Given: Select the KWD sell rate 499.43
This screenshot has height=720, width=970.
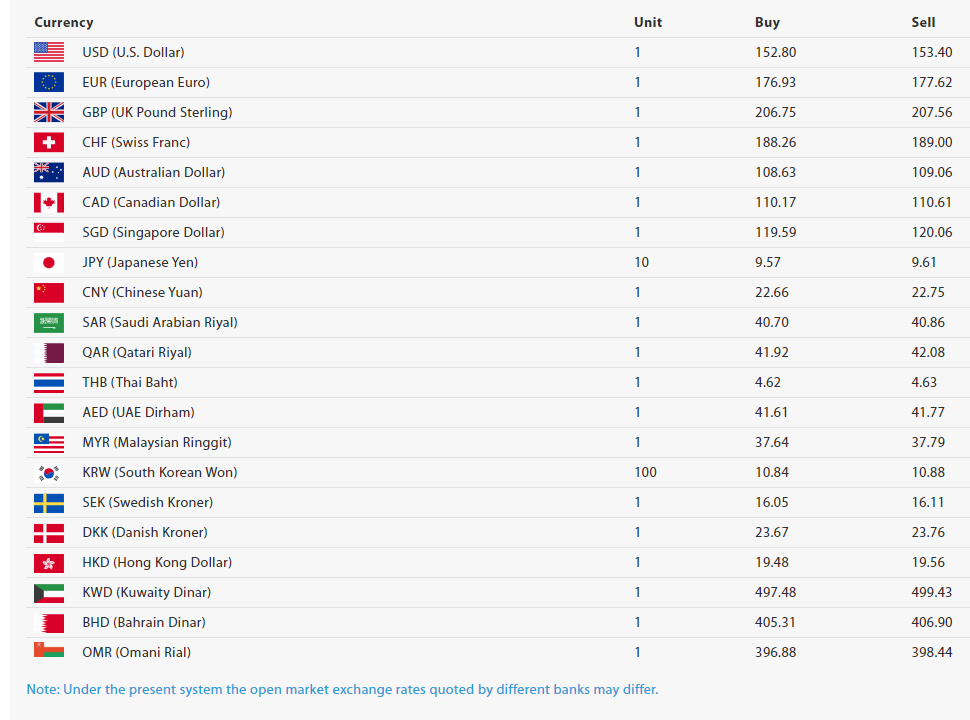Looking at the screenshot, I should [x=932, y=593].
